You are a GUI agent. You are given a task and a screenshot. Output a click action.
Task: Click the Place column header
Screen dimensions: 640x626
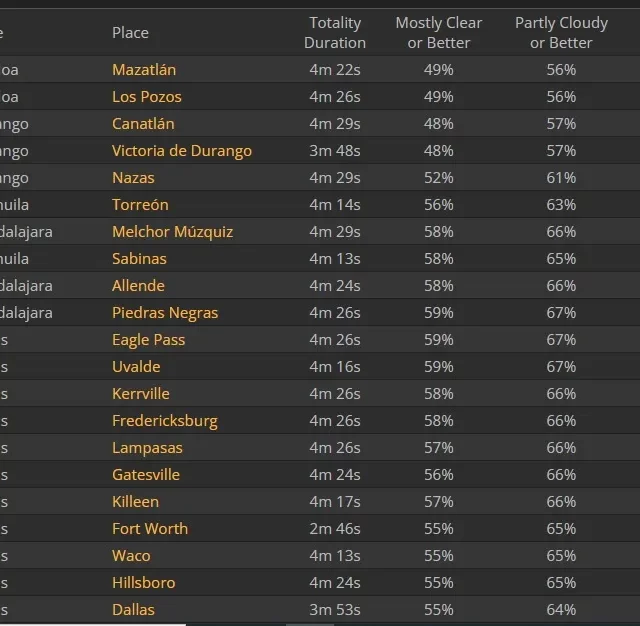click(x=131, y=33)
